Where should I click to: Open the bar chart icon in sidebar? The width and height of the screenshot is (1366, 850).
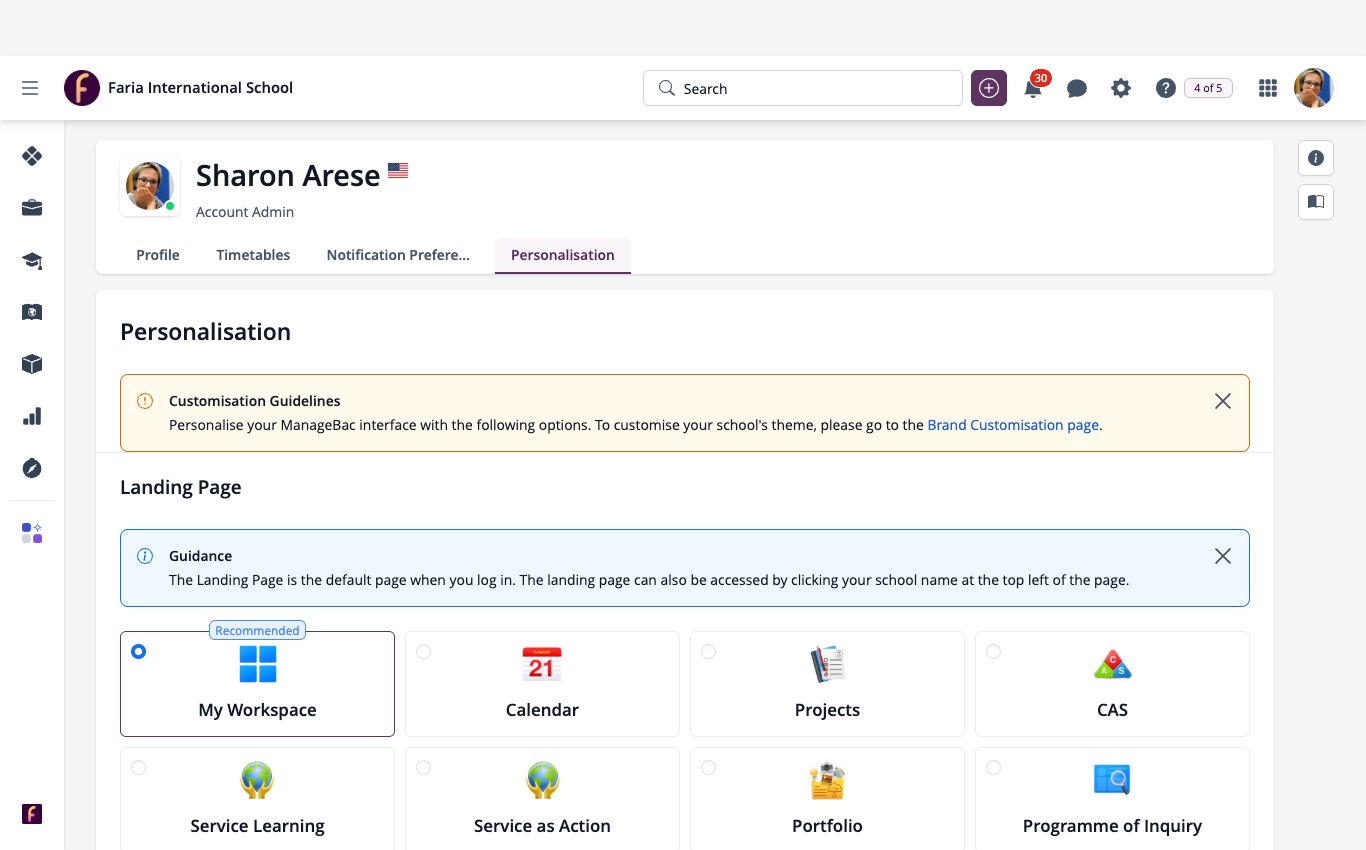(32, 416)
